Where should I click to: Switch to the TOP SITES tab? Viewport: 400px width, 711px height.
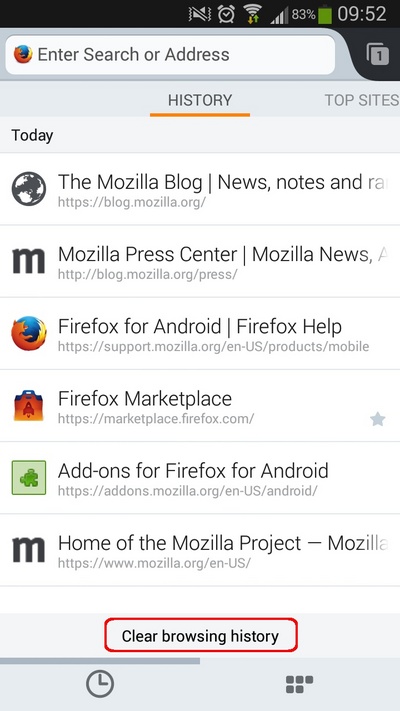[361, 100]
